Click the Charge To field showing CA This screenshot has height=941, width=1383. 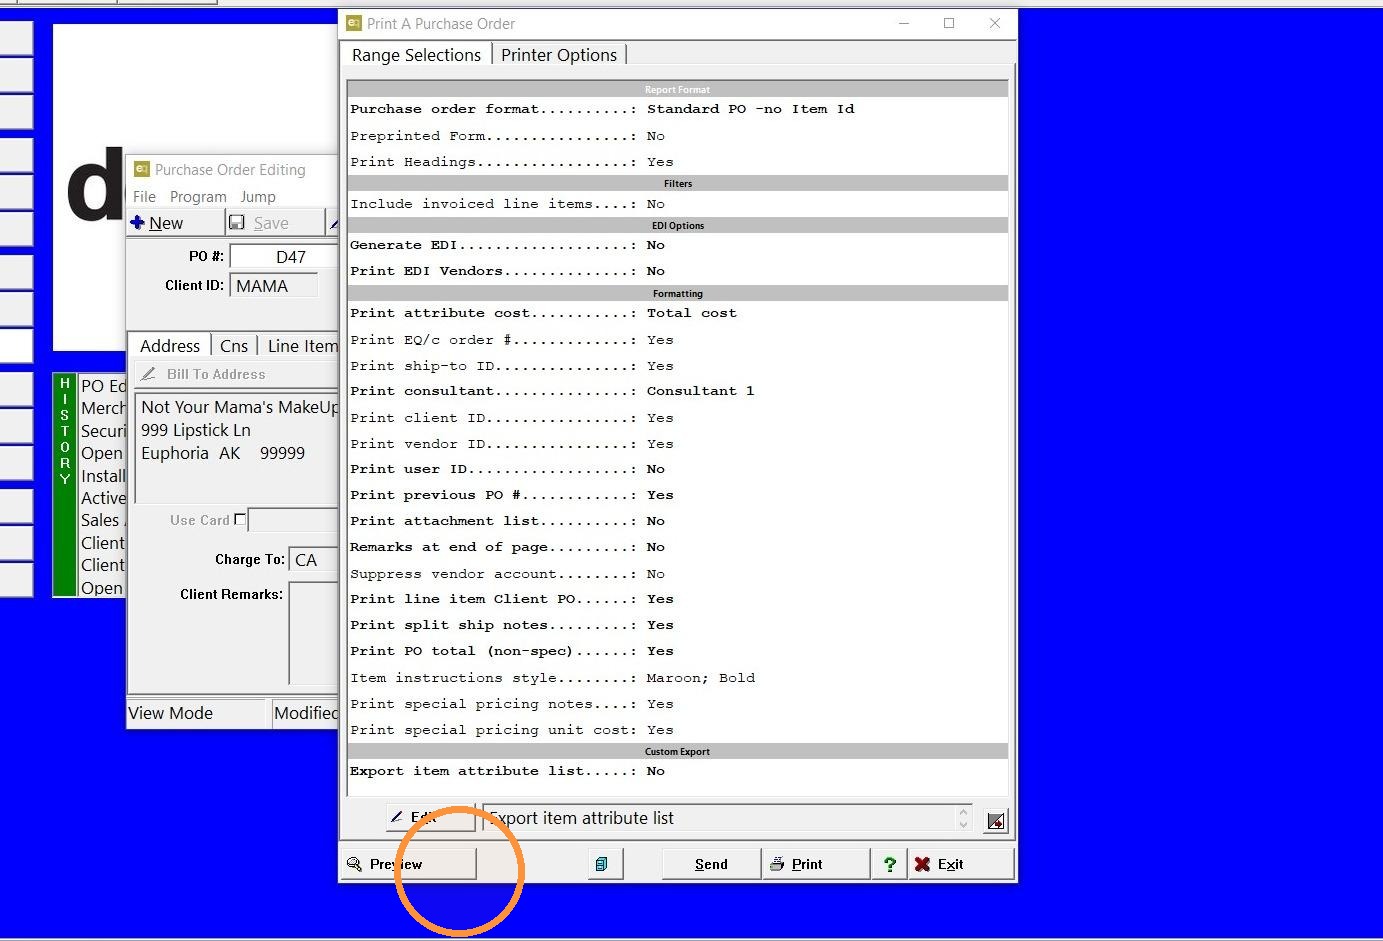point(314,560)
